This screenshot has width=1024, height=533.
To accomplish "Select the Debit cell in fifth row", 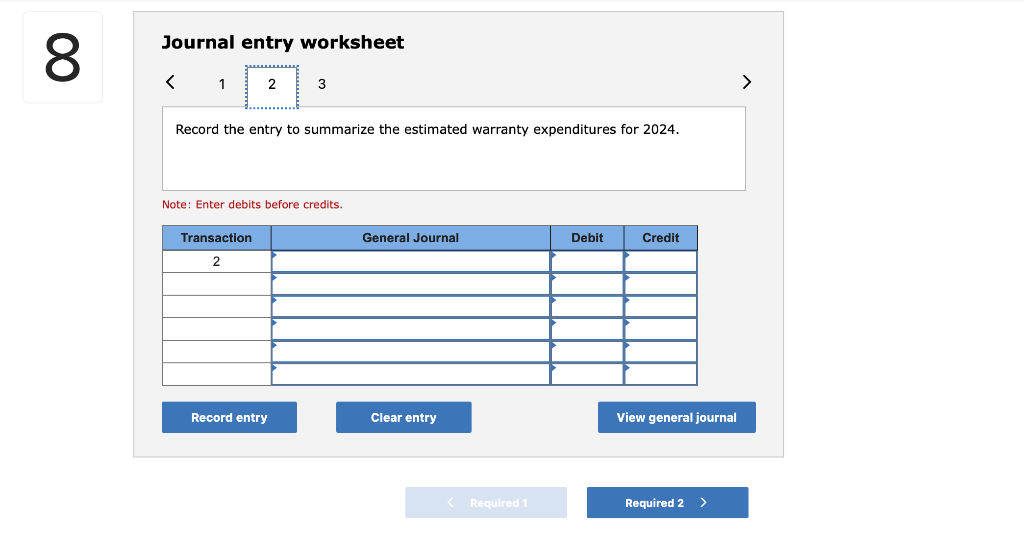I will [587, 351].
